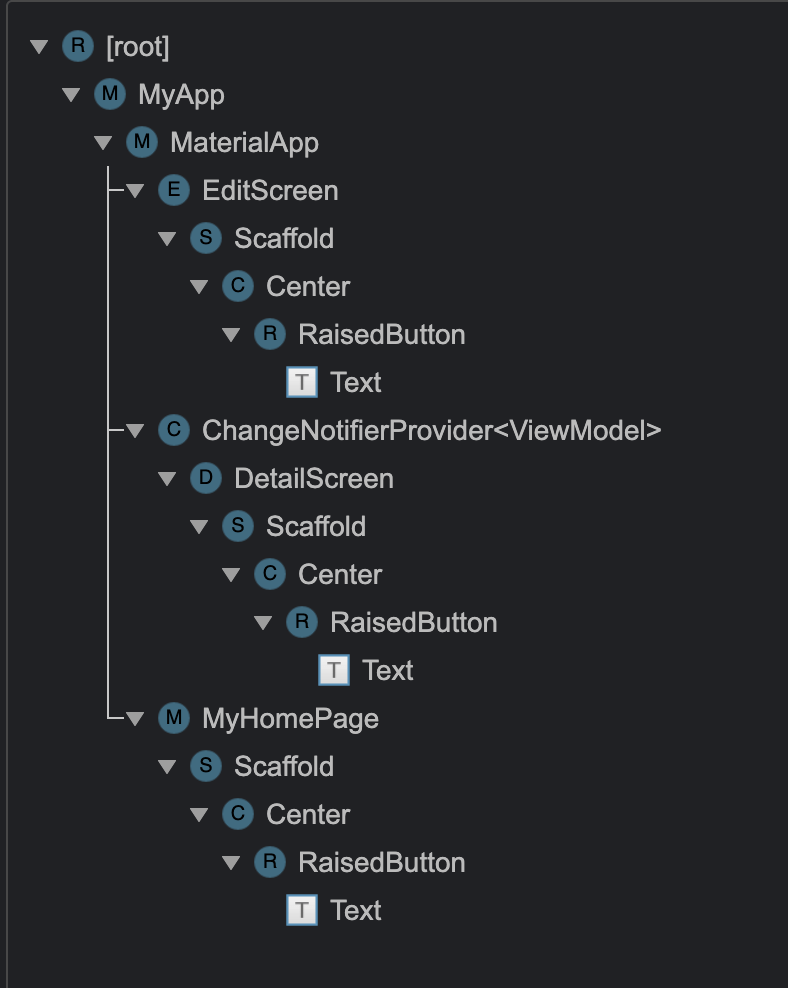Click the S icon under EditScreen
The width and height of the screenshot is (788, 988).
205,238
